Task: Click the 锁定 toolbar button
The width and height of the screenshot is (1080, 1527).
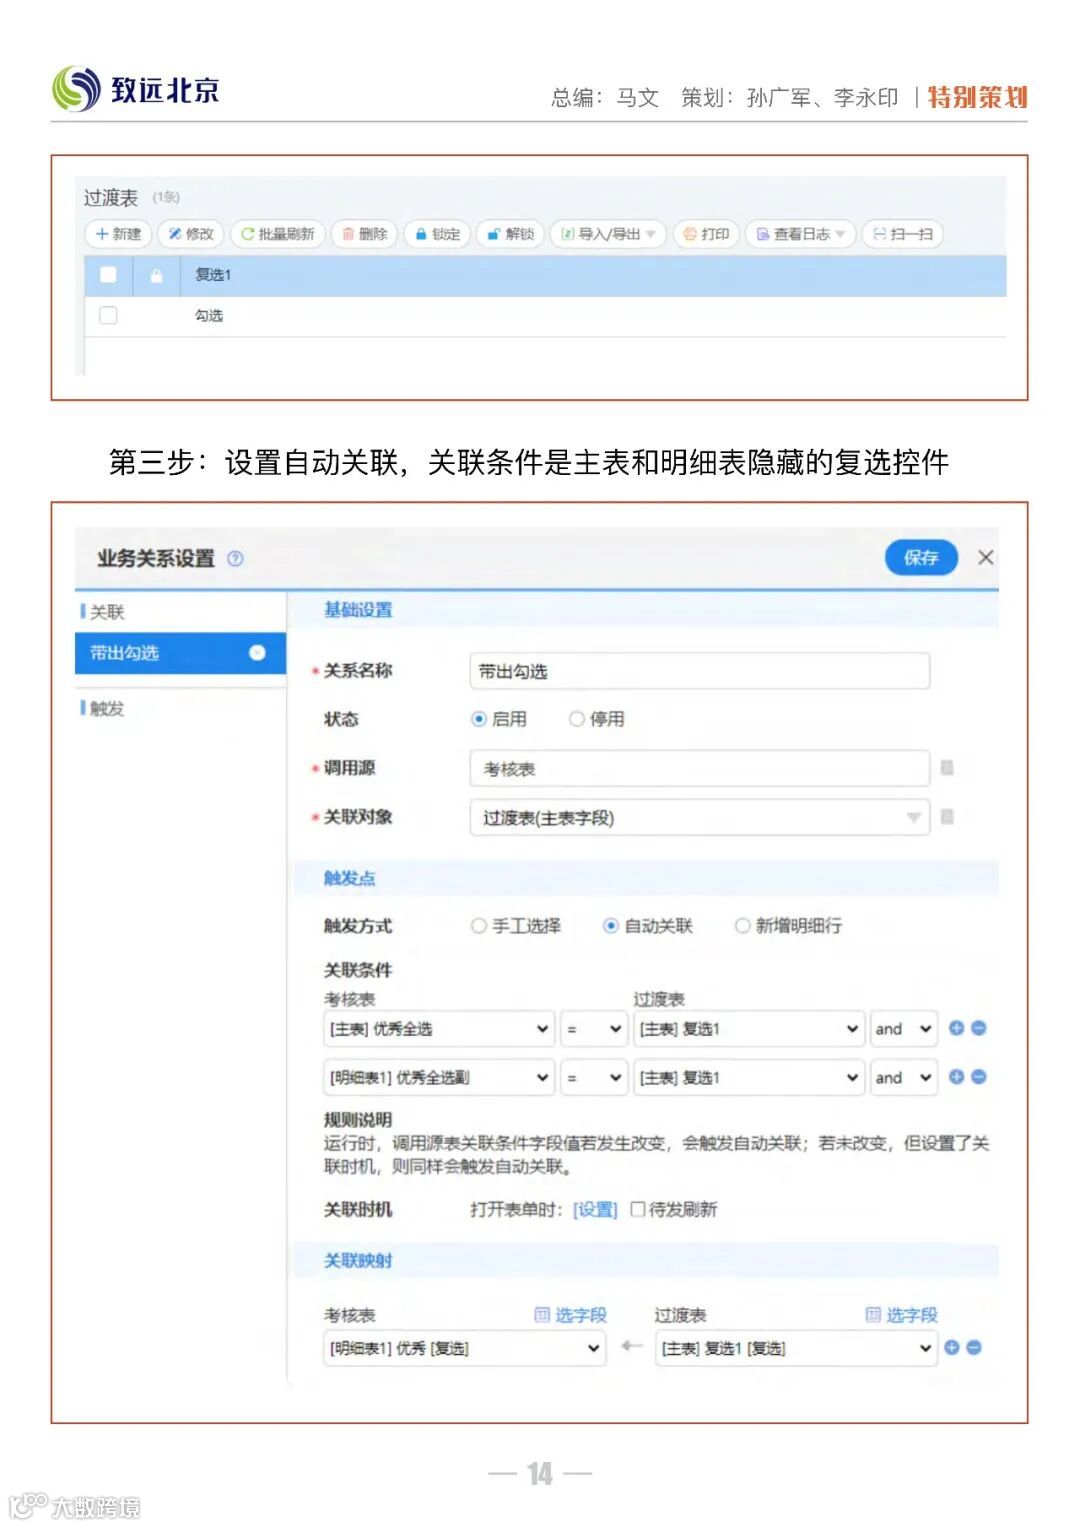Action: [x=438, y=234]
